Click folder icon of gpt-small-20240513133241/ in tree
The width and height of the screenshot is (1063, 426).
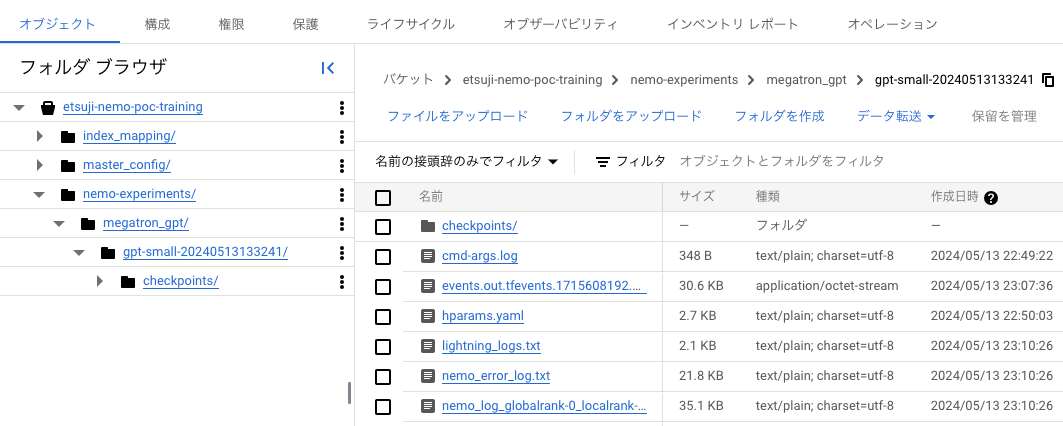(108, 252)
